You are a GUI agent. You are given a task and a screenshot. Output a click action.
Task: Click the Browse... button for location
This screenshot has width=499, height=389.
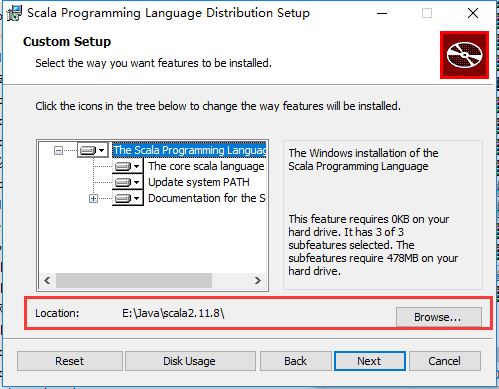click(439, 317)
